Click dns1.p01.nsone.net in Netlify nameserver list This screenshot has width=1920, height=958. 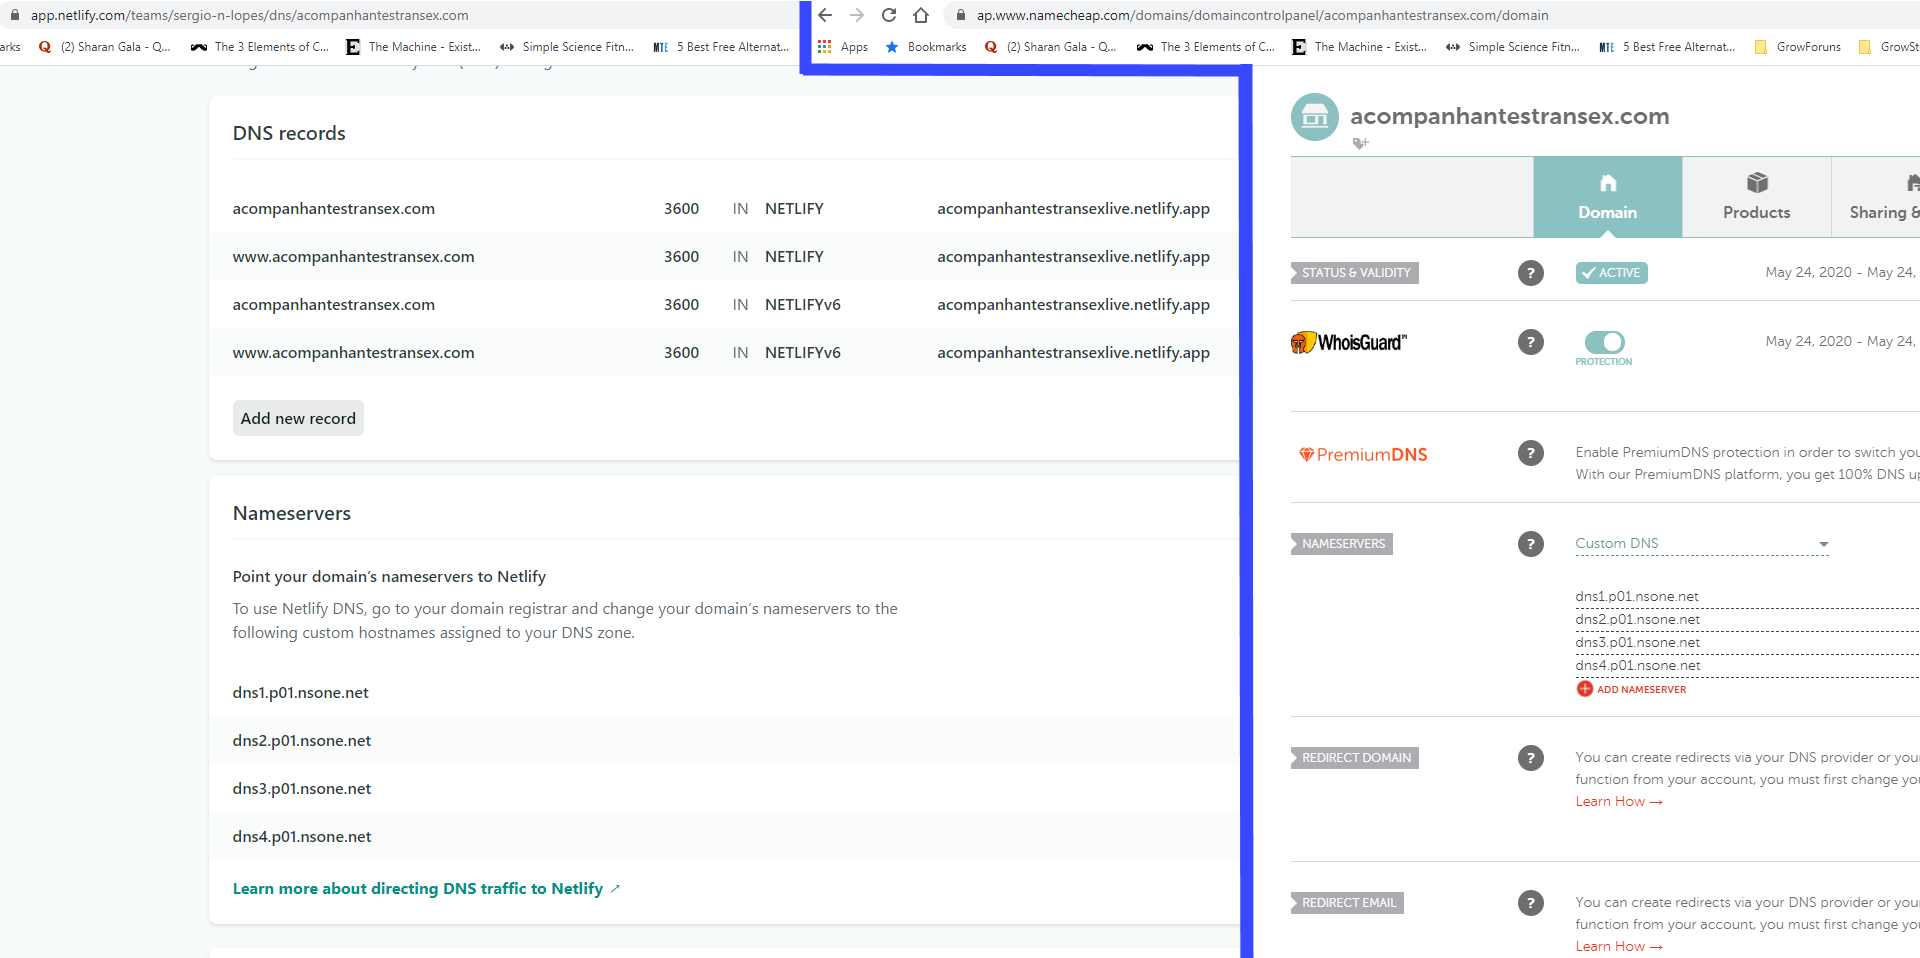click(x=301, y=693)
